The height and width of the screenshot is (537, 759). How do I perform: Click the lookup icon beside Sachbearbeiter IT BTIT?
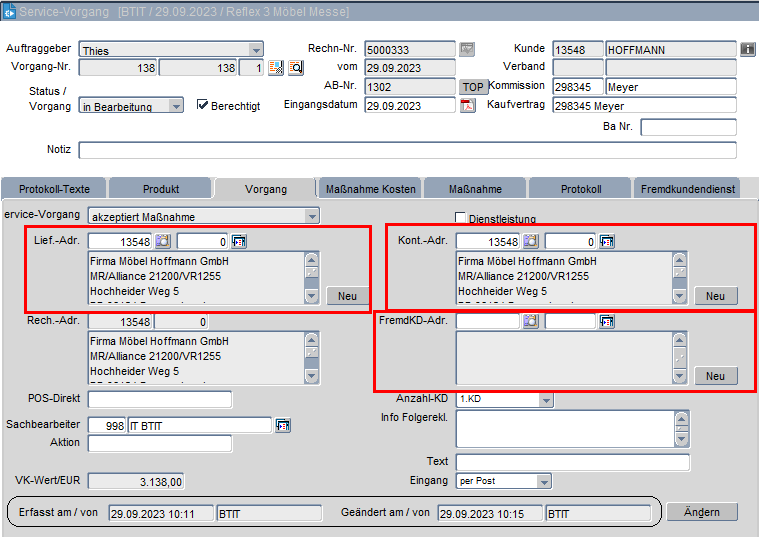click(283, 425)
